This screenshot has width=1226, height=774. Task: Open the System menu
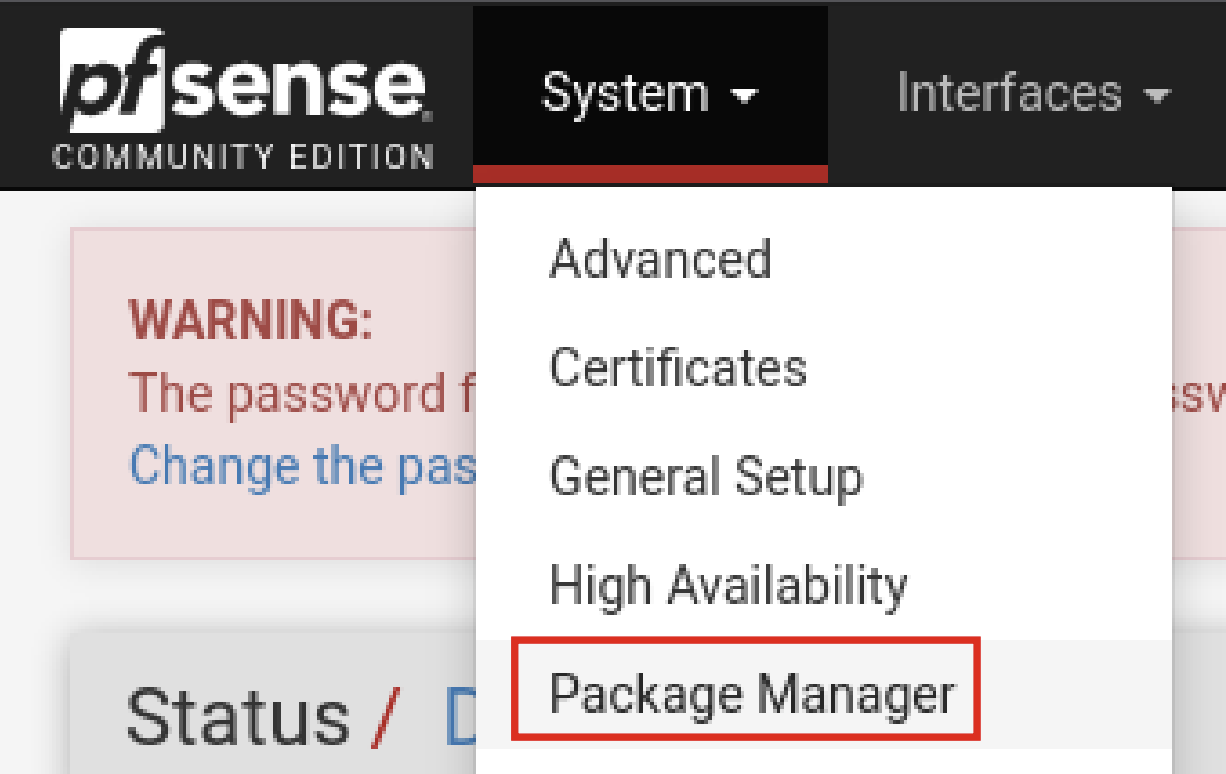[x=626, y=94]
